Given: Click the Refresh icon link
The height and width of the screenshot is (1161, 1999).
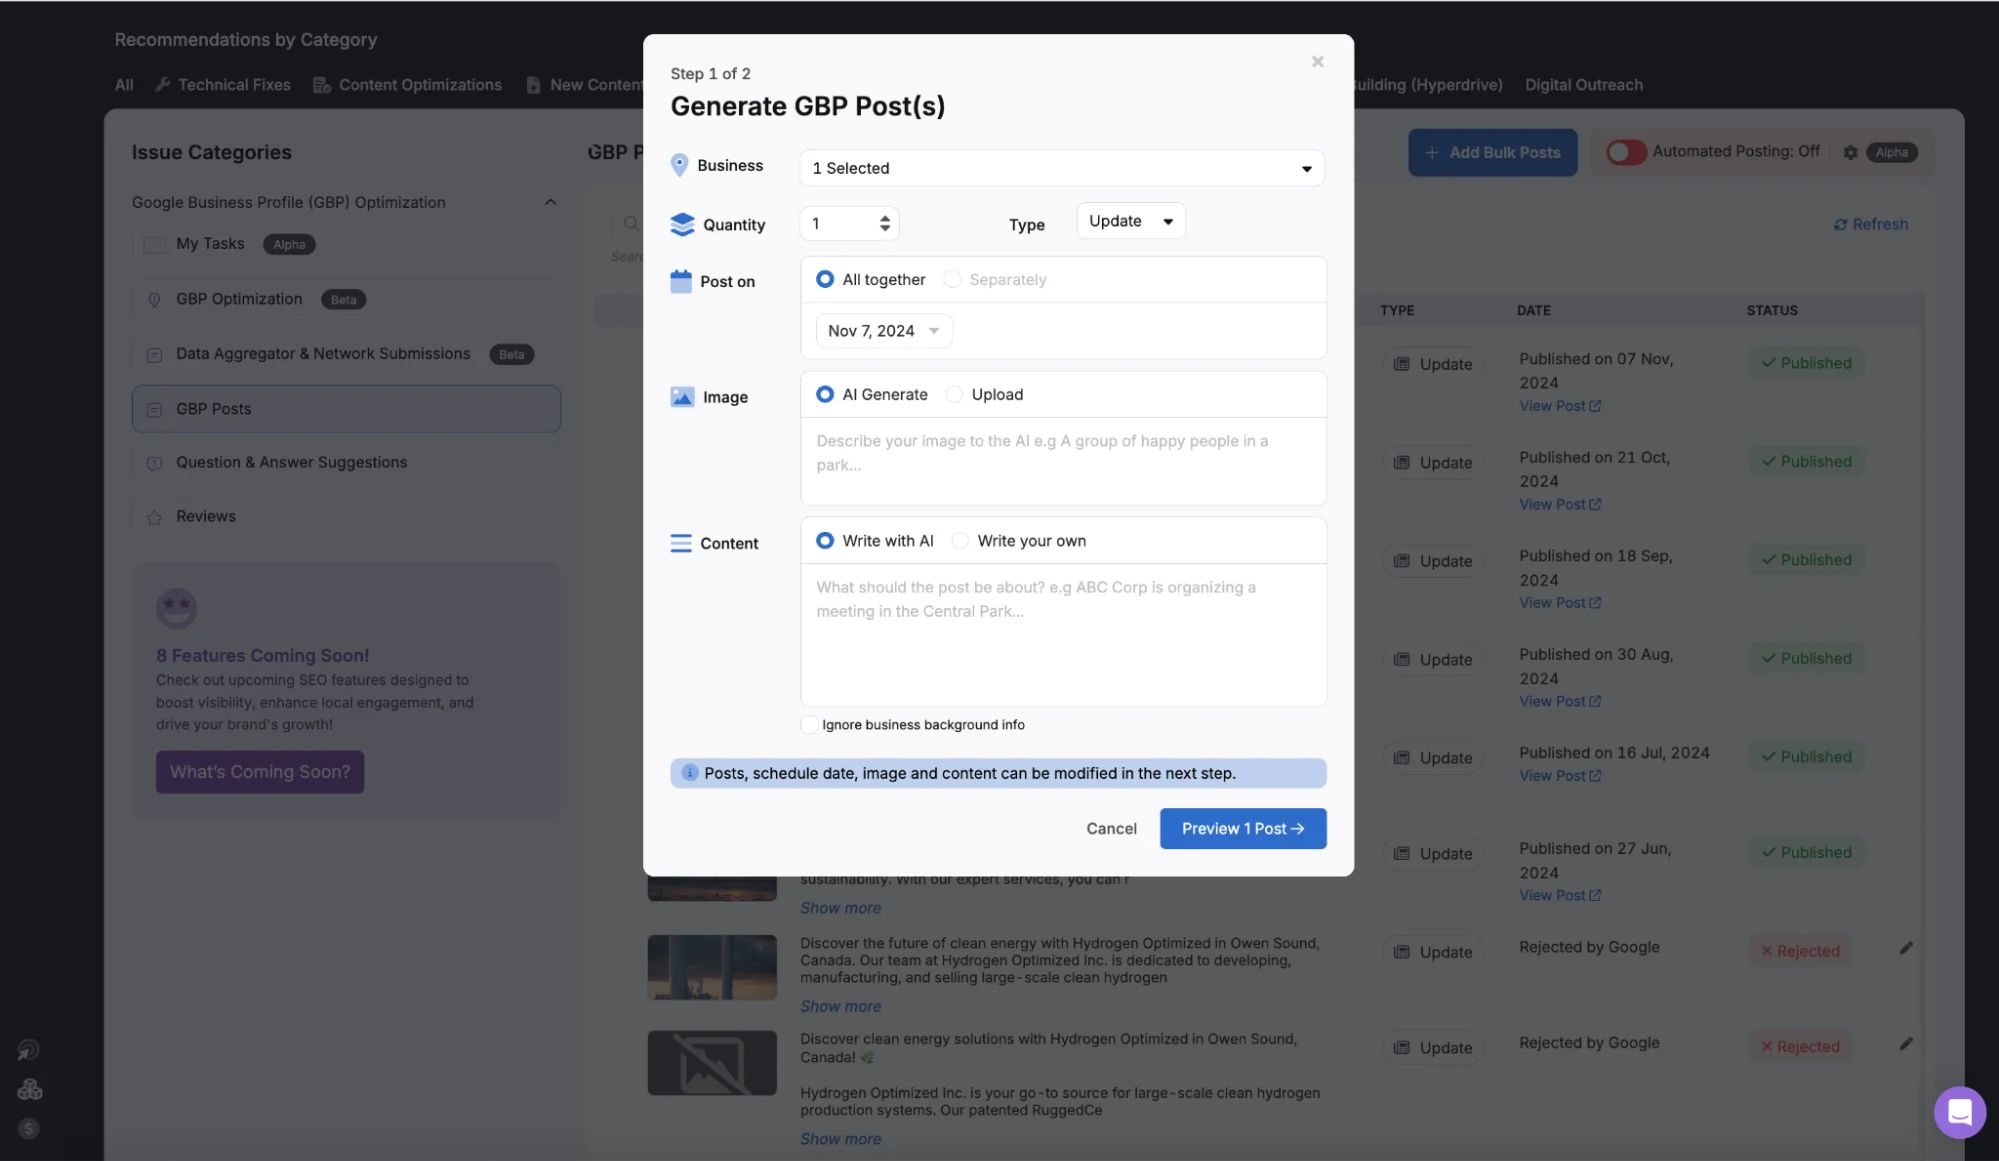Looking at the screenshot, I should (1870, 224).
